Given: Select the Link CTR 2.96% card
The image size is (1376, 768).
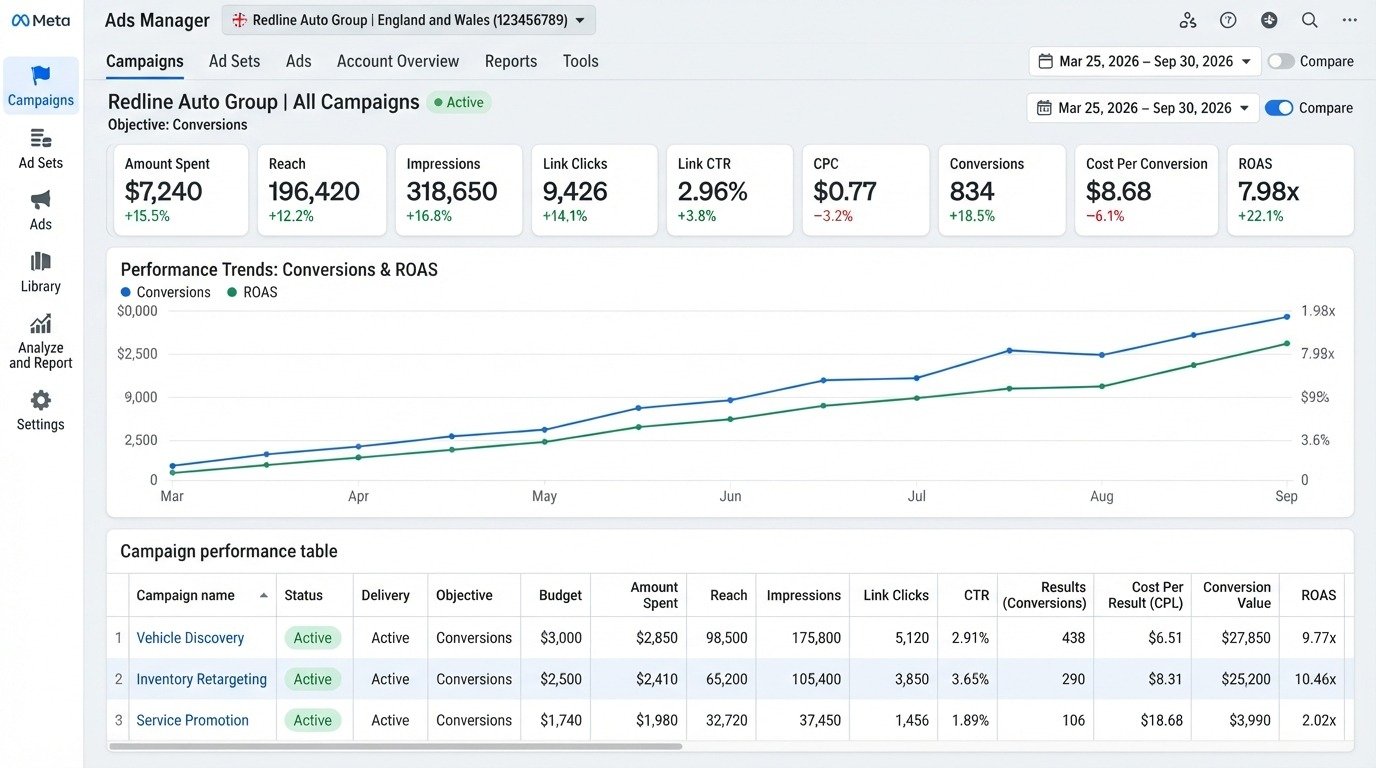Looking at the screenshot, I should tap(730, 190).
